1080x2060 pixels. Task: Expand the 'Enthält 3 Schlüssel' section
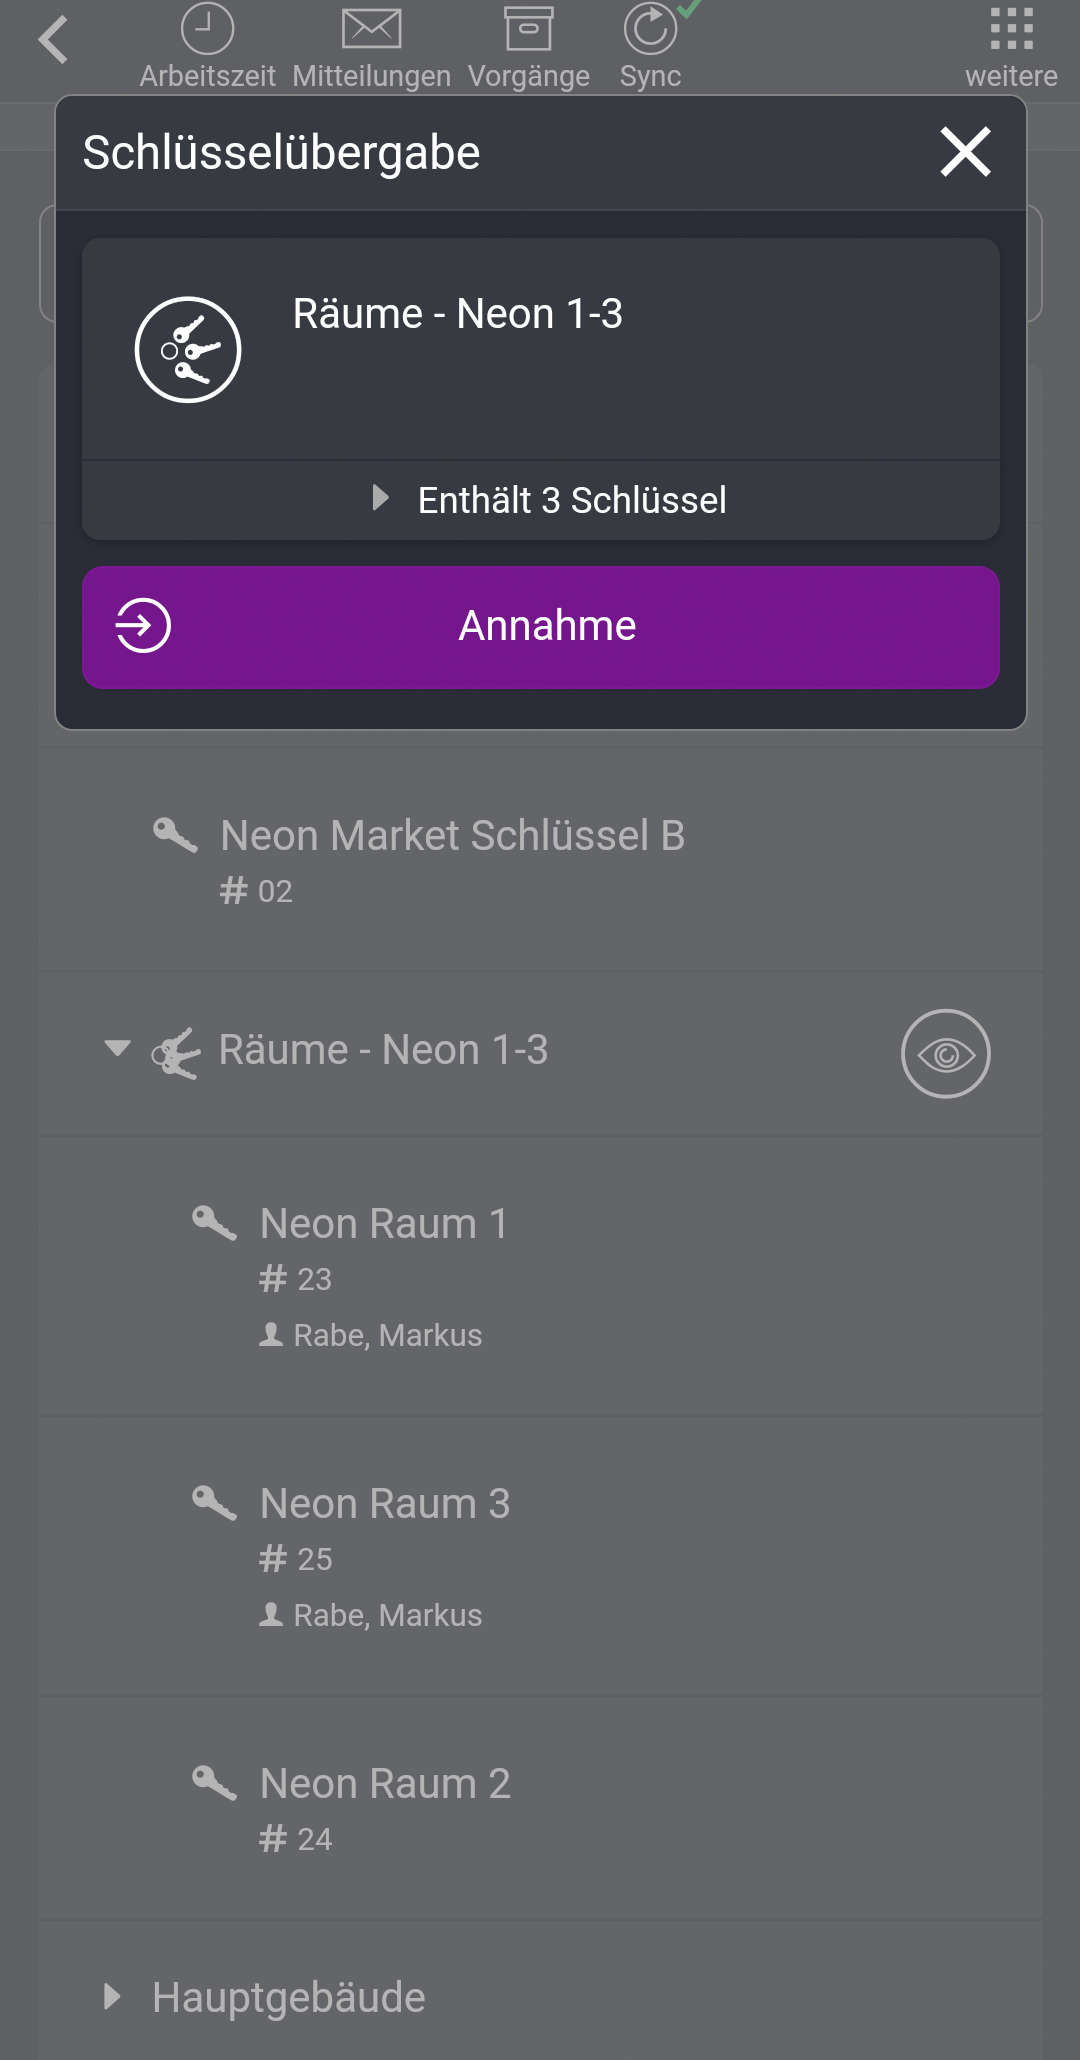click(x=572, y=499)
